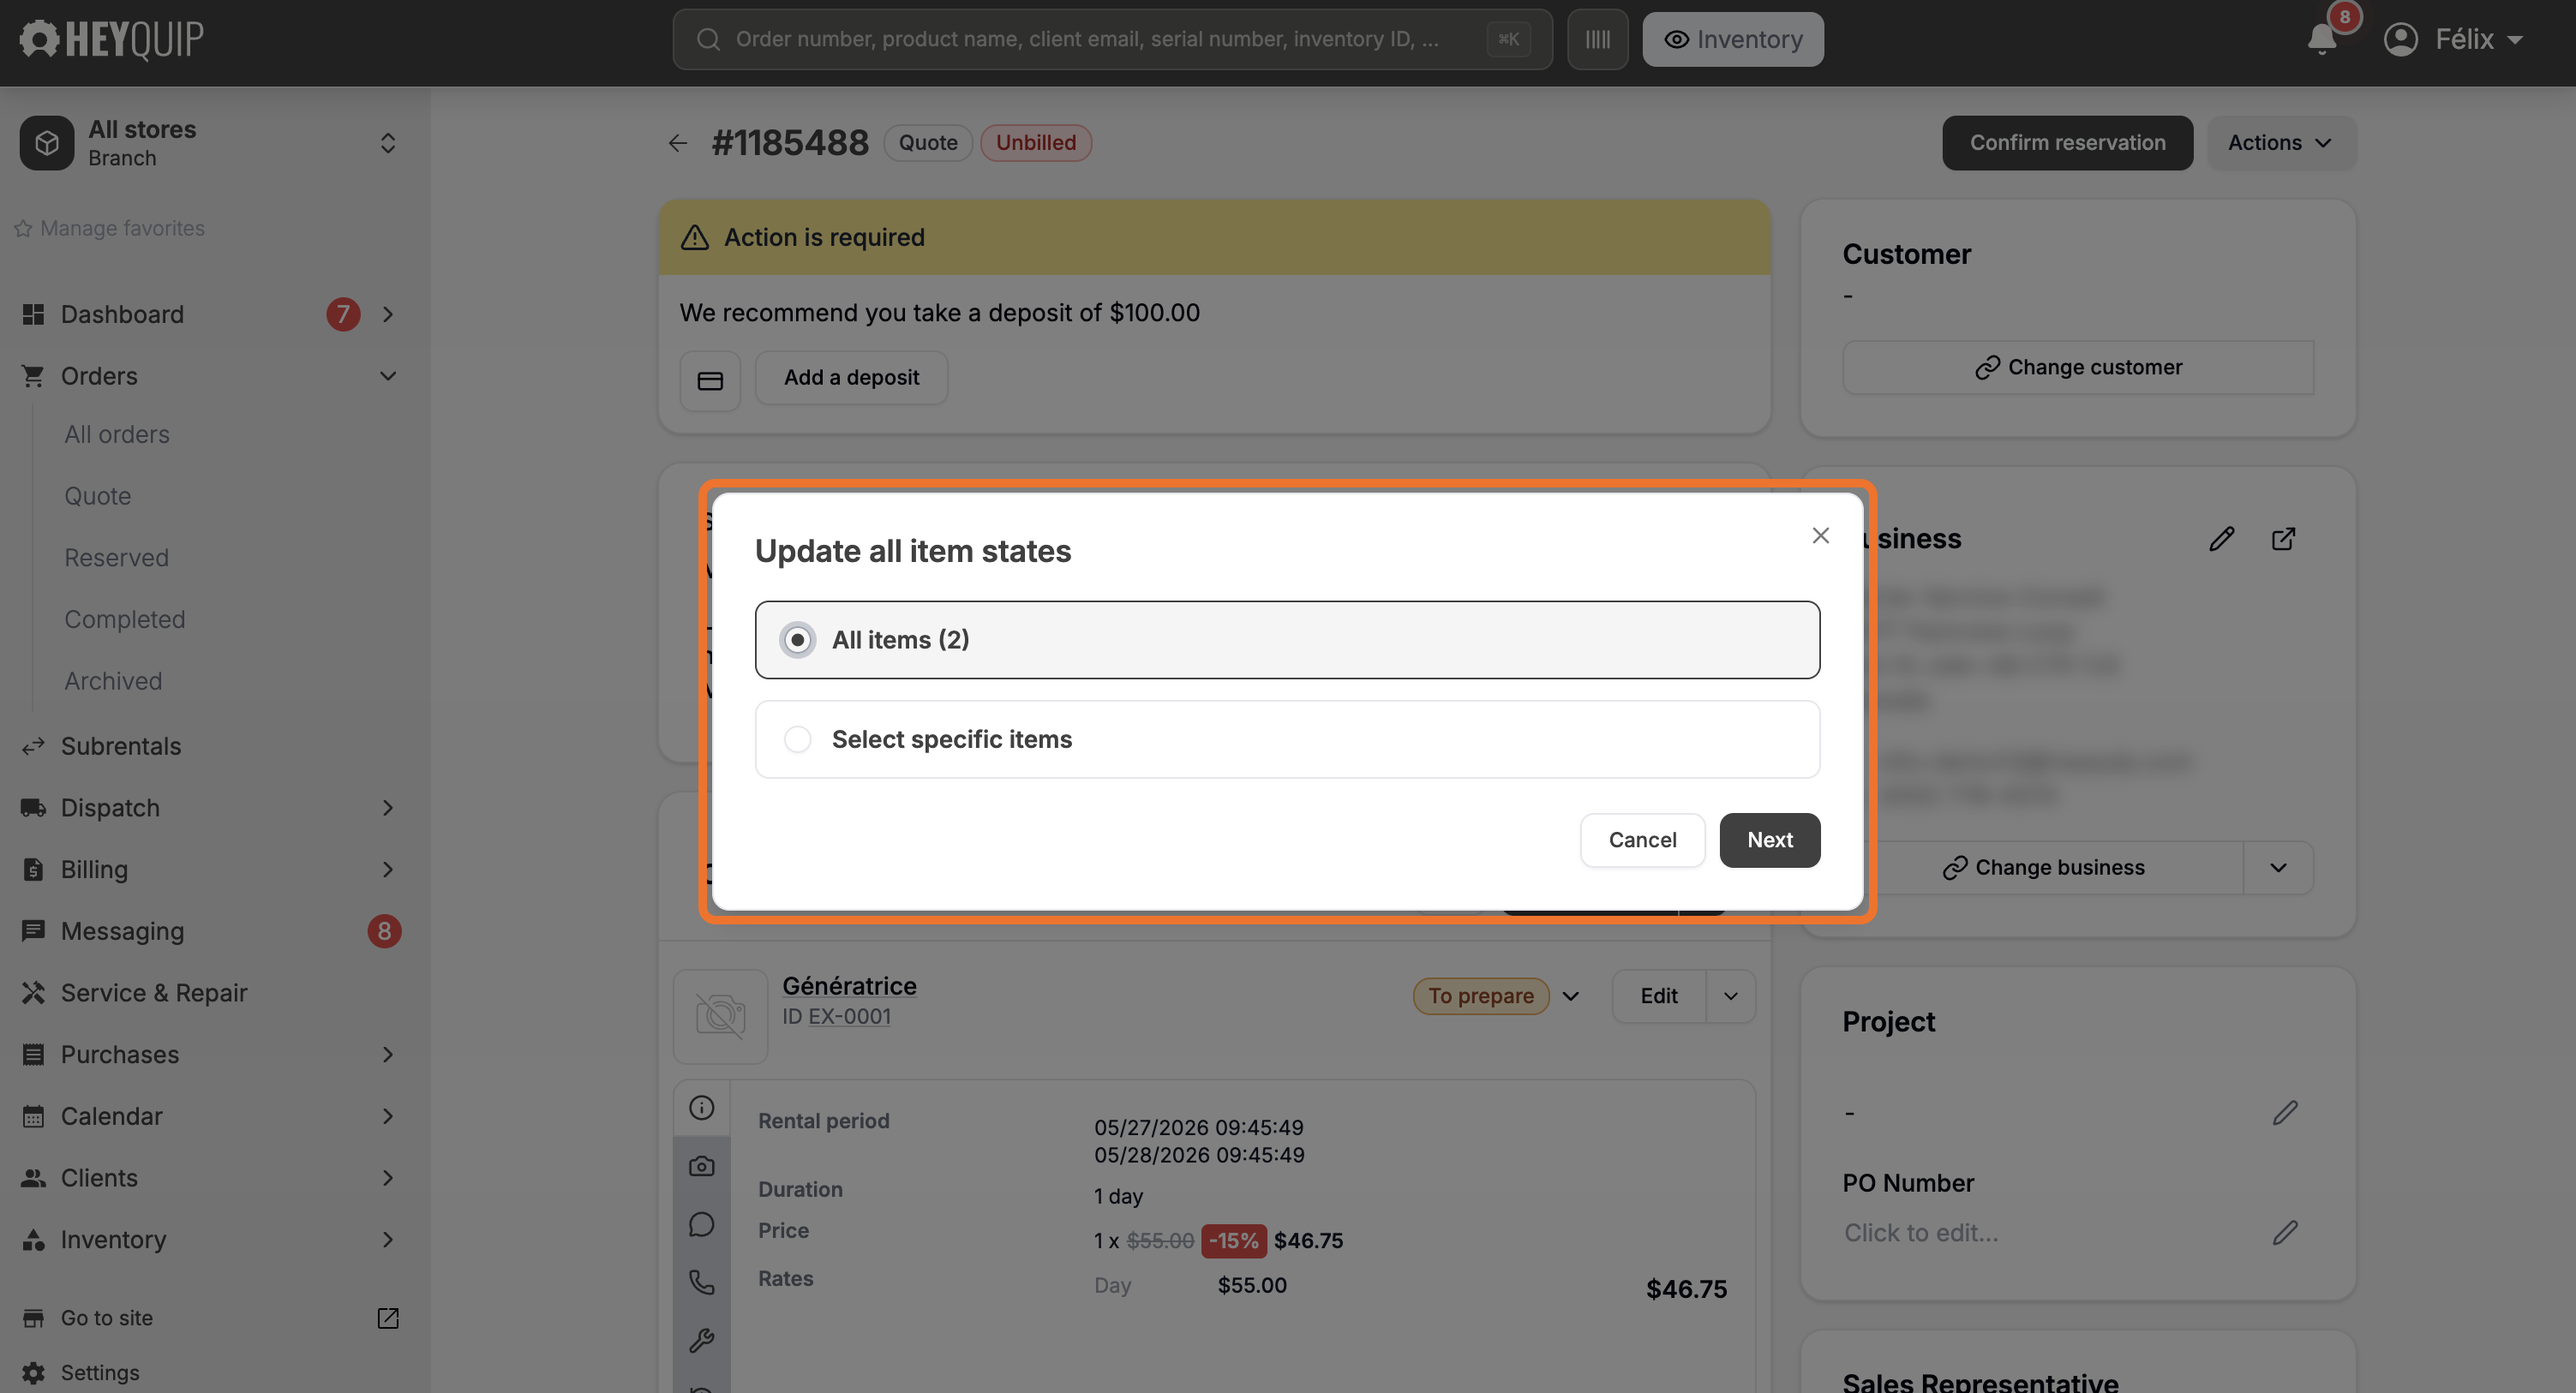Open All orders in the sidebar
Image resolution: width=2576 pixels, height=1393 pixels.
click(x=117, y=435)
